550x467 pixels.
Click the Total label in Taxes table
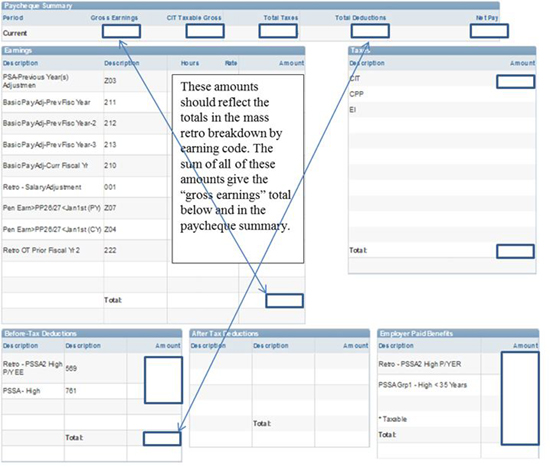click(358, 251)
